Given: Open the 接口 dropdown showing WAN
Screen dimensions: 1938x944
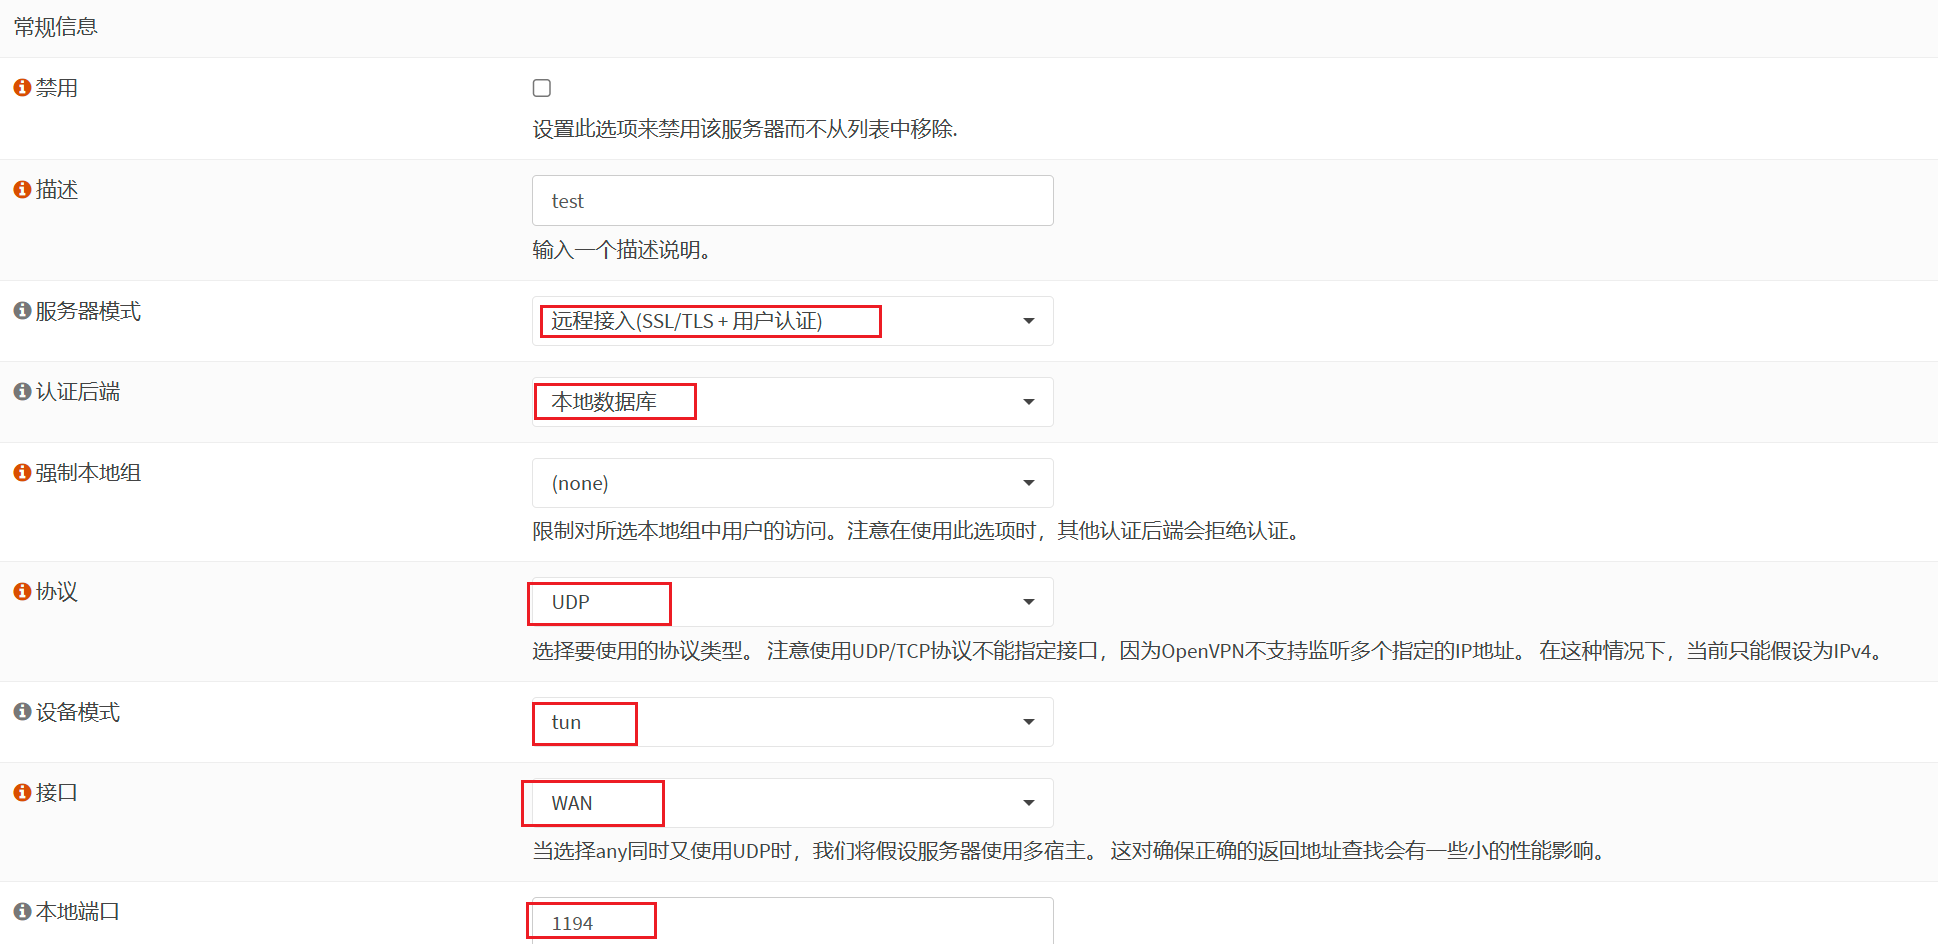Looking at the screenshot, I should tap(792, 803).
